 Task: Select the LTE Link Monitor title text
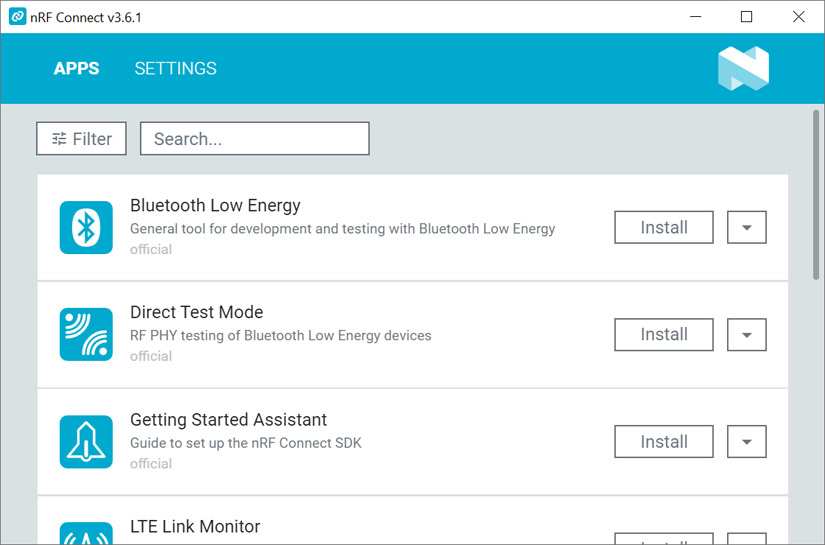195,527
